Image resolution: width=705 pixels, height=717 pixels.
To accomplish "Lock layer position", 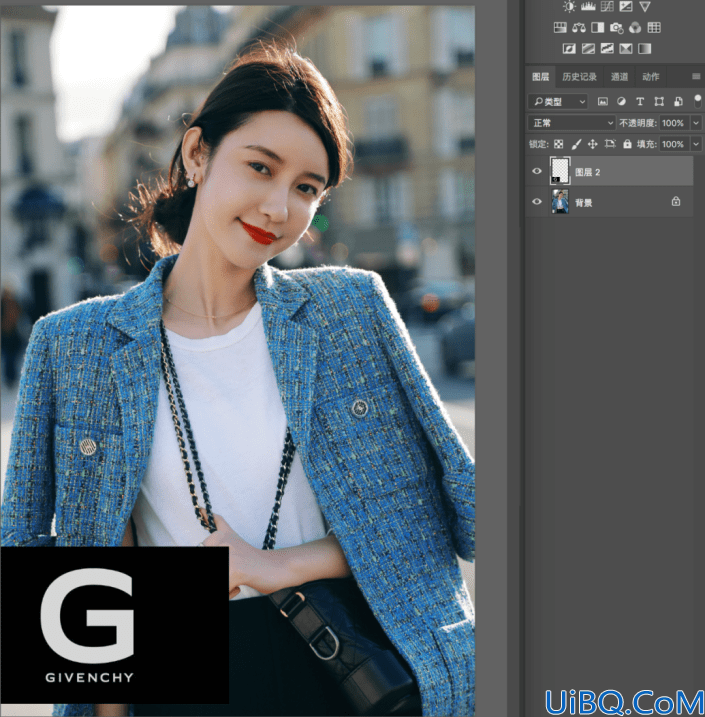I will tap(593, 144).
